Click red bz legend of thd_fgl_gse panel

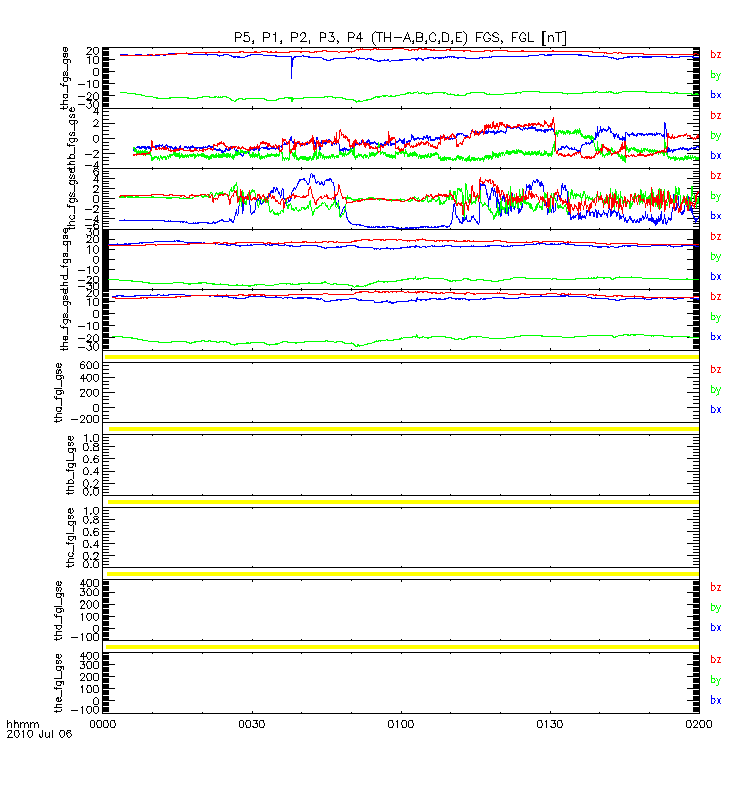[716, 587]
